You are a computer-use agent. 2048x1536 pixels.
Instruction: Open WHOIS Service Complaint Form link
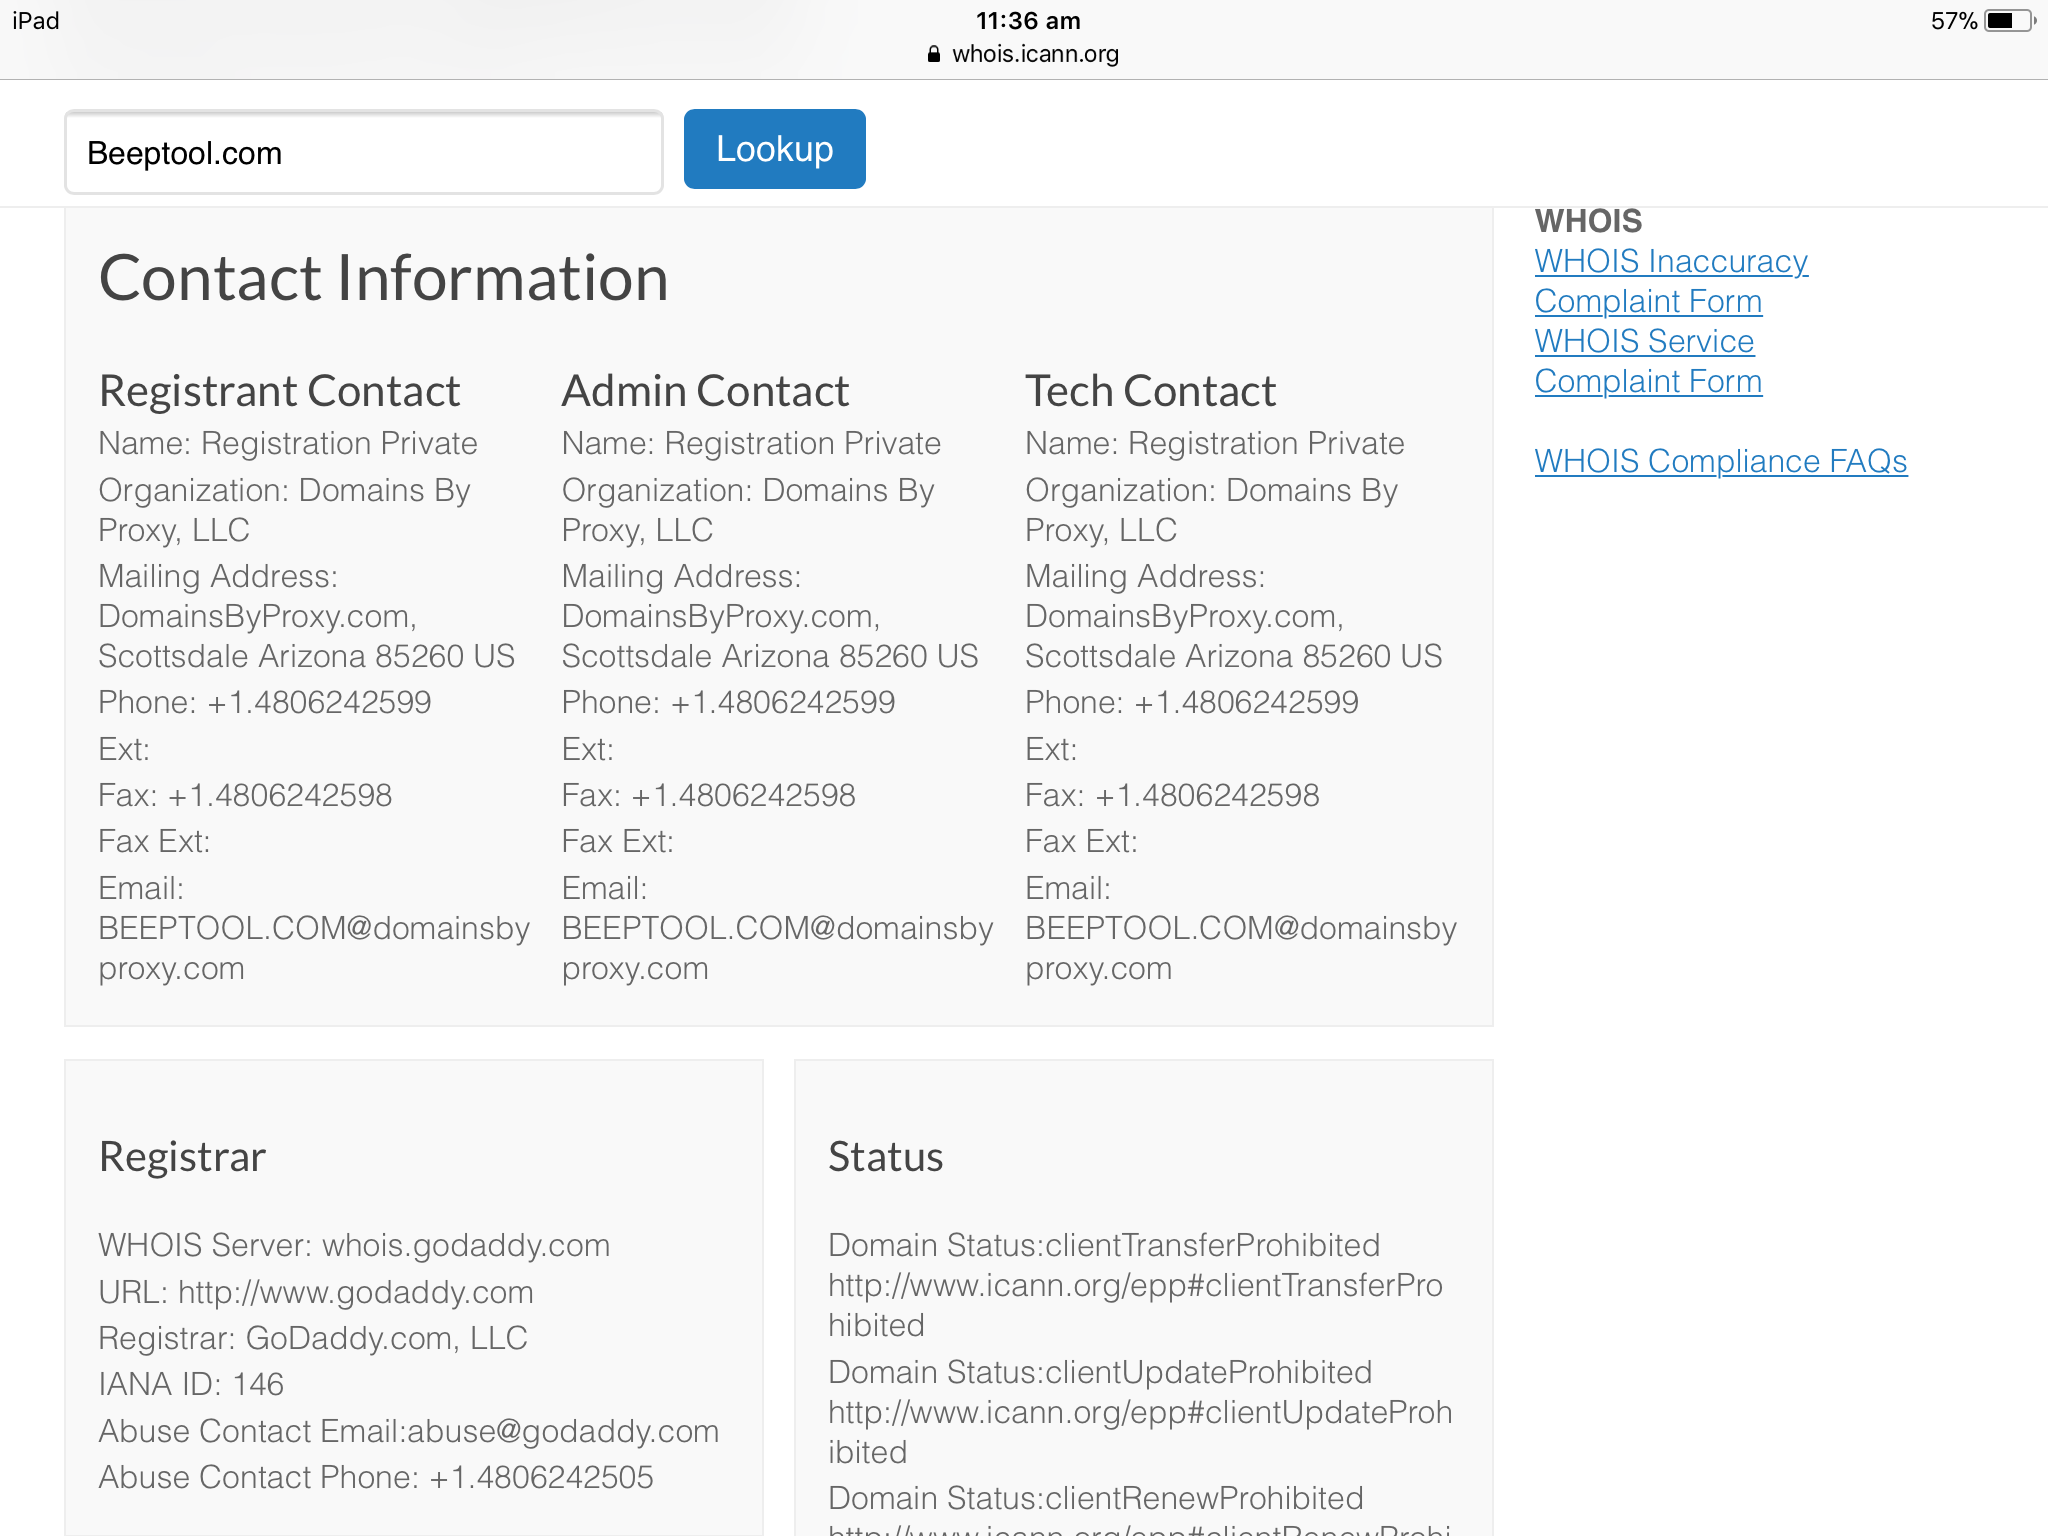coord(1648,361)
